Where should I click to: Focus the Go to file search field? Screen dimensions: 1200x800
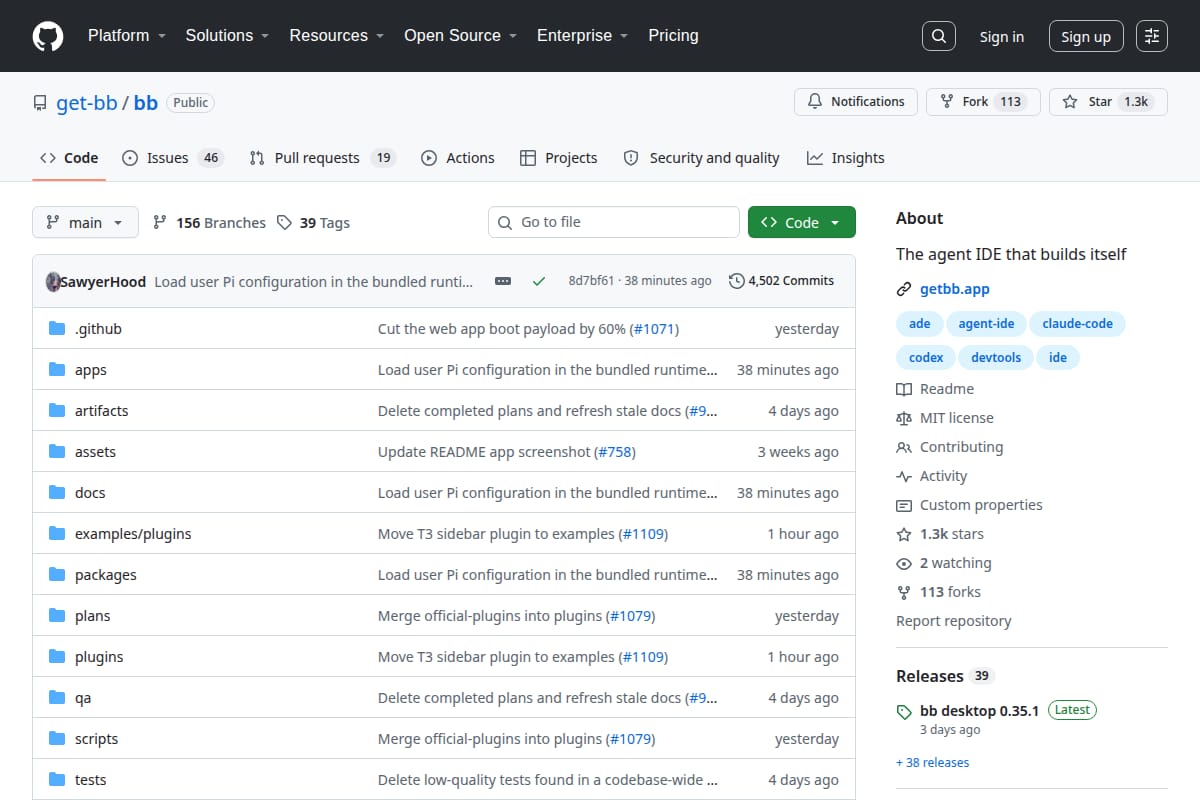coord(614,222)
